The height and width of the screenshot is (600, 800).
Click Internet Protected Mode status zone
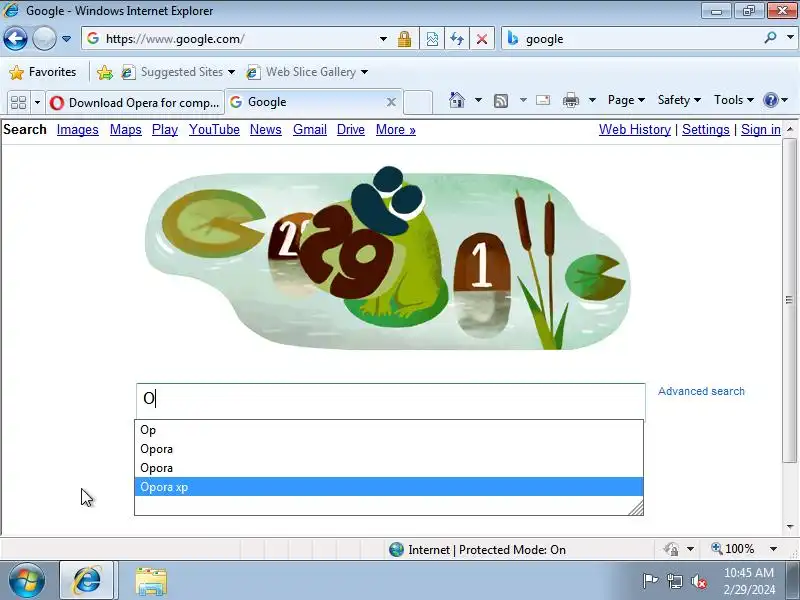(478, 549)
